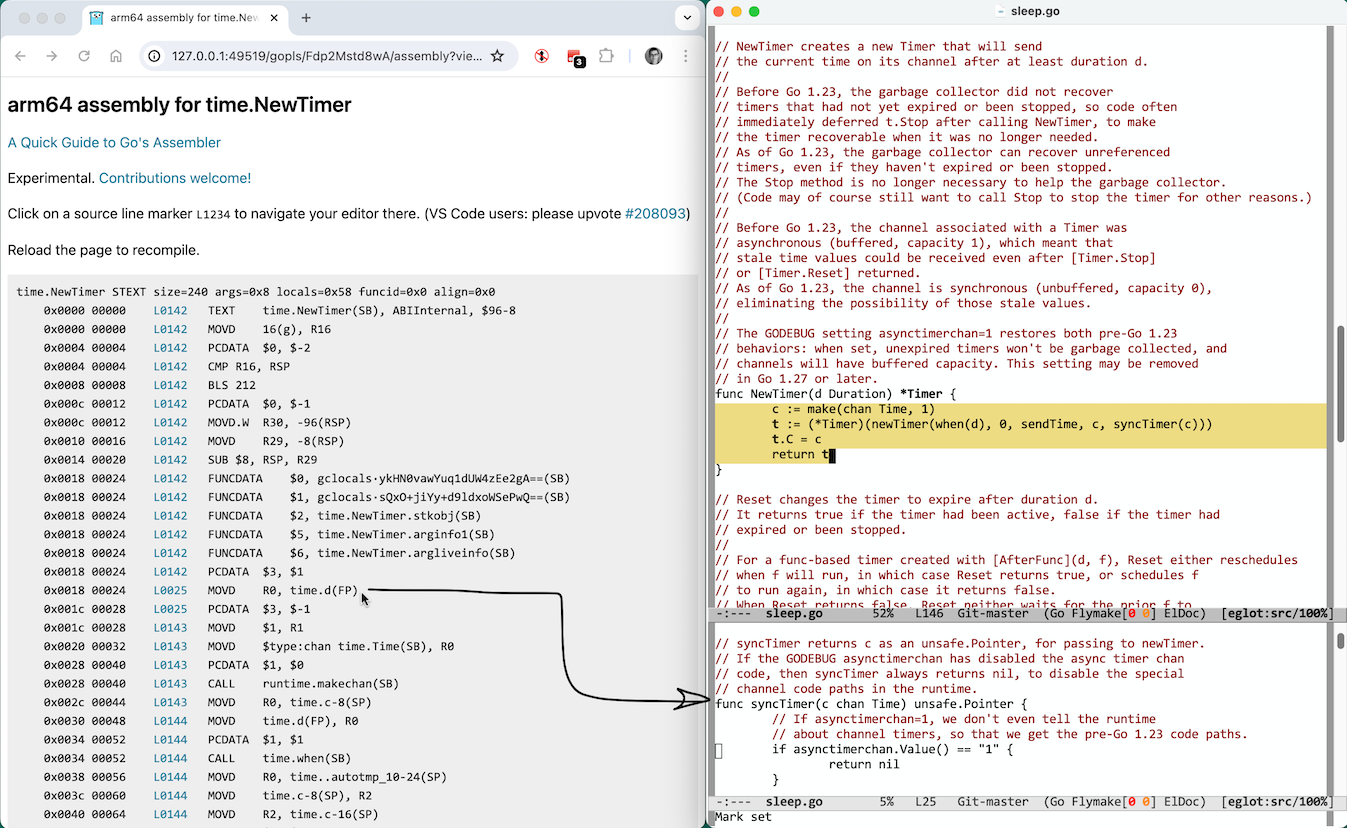Click the Chrome profile avatar
The height and width of the screenshot is (828, 1347).
point(654,57)
